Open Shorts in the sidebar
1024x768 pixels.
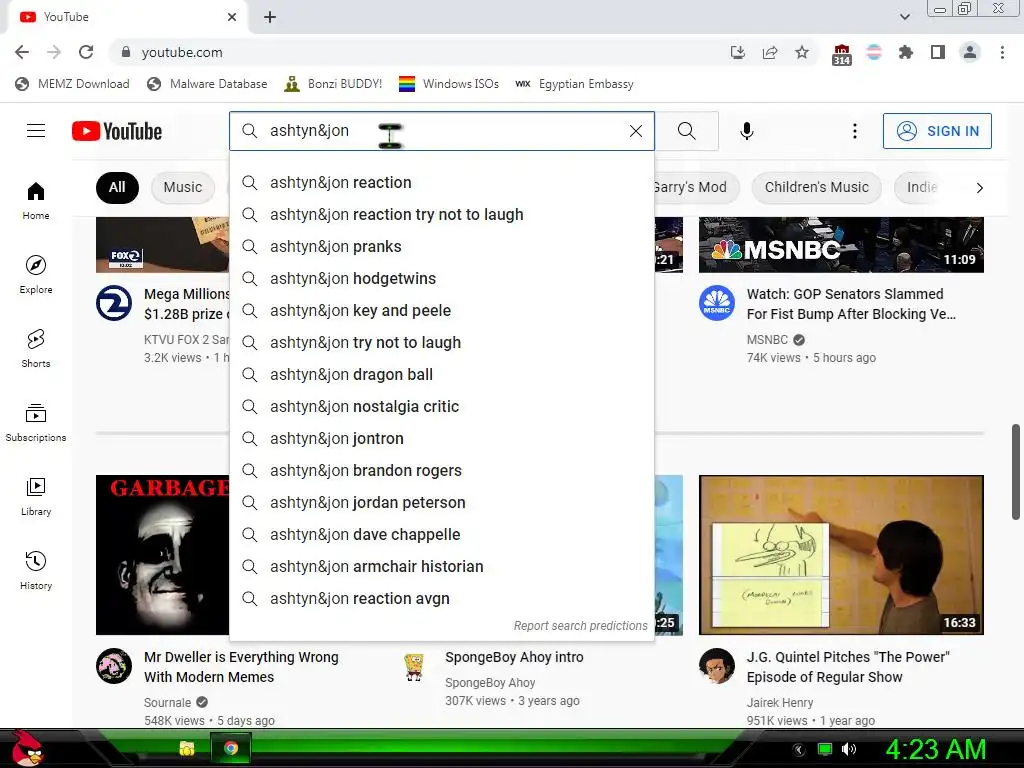pyautogui.click(x=36, y=349)
